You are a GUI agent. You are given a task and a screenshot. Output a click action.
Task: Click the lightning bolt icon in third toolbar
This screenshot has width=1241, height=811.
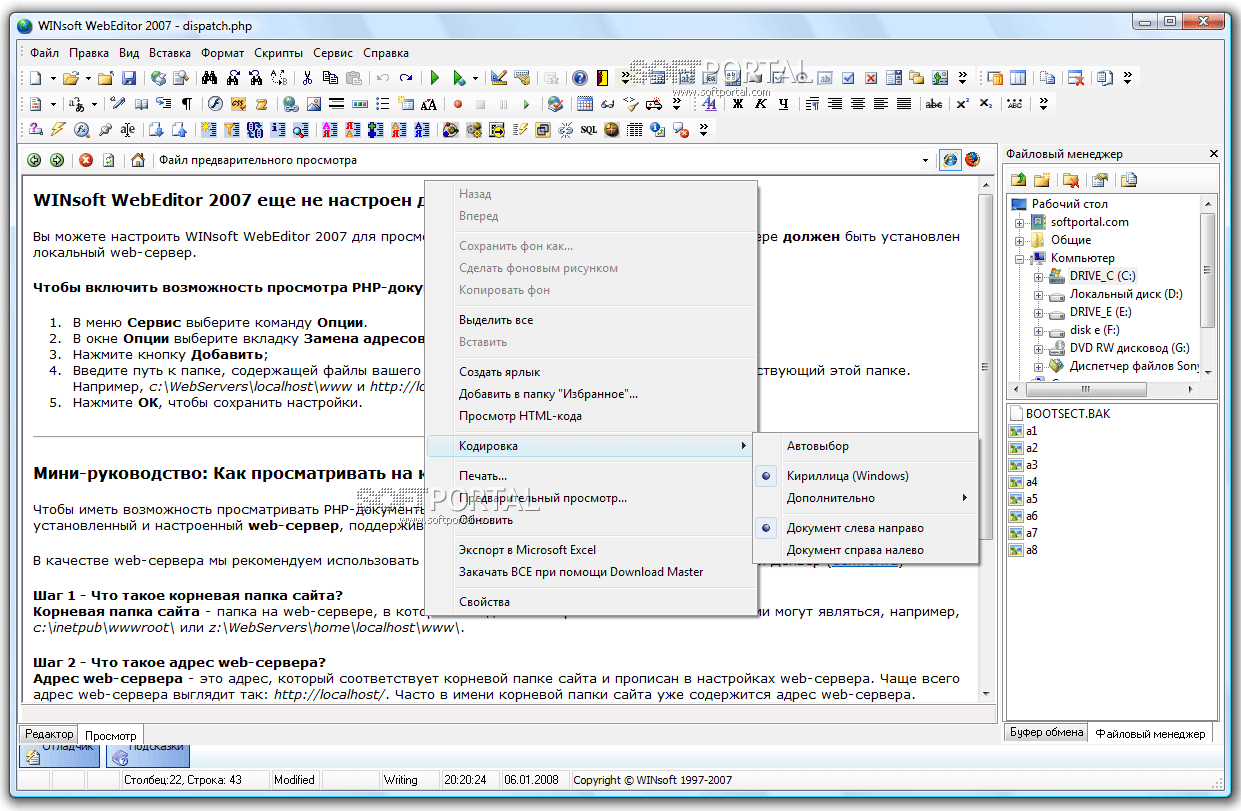click(x=58, y=130)
